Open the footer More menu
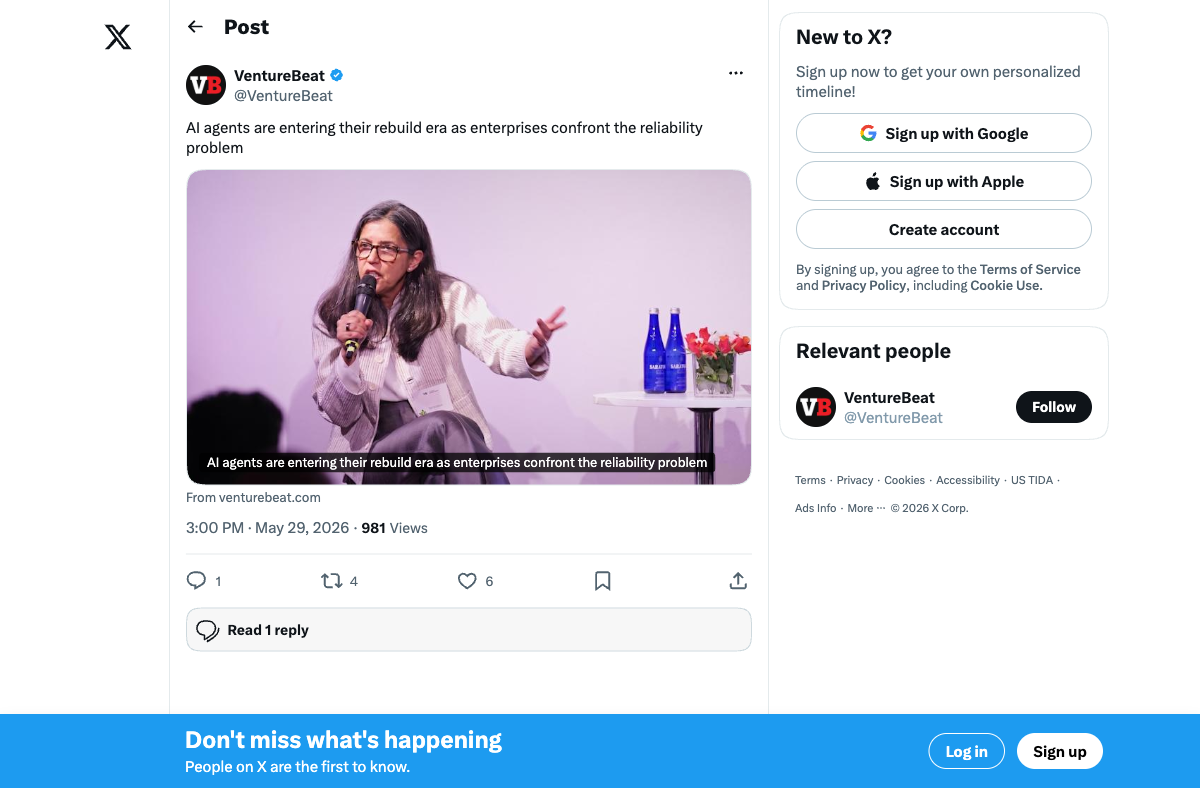This screenshot has height=788, width=1200. [x=866, y=508]
